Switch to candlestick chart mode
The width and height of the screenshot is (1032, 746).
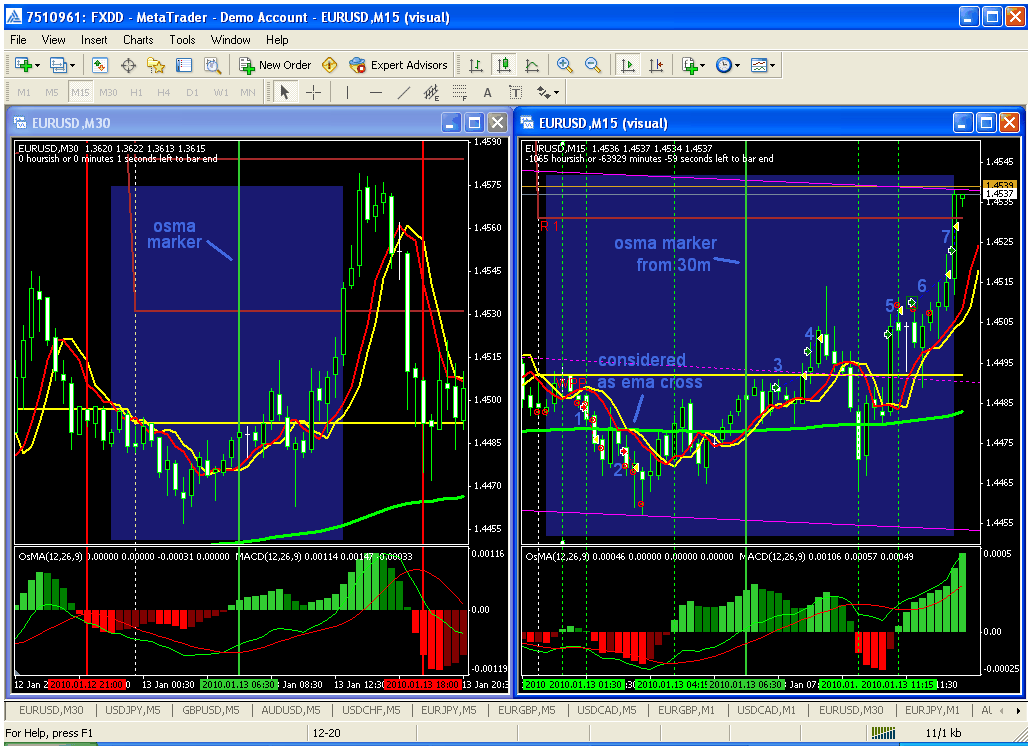click(503, 65)
